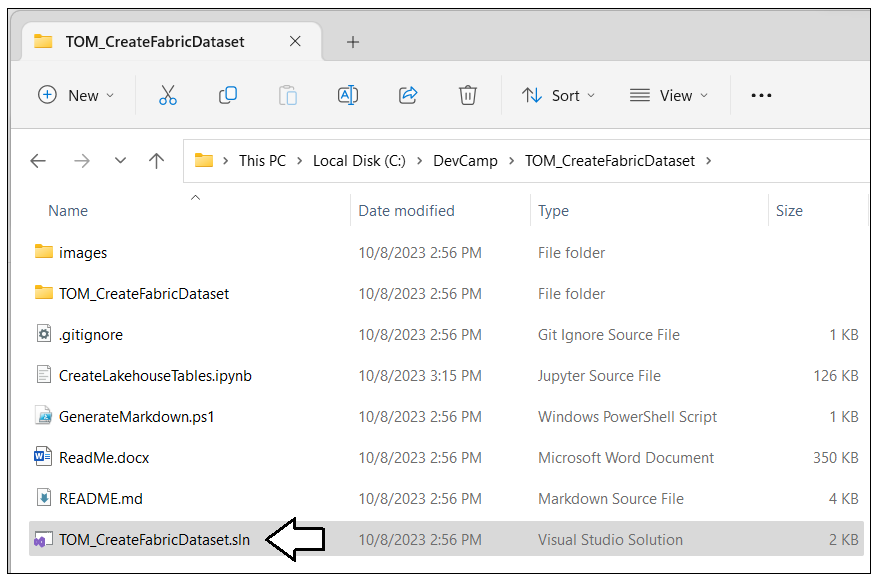Open recent locations dropdown chevron
This screenshot has width=878, height=581.
120,161
